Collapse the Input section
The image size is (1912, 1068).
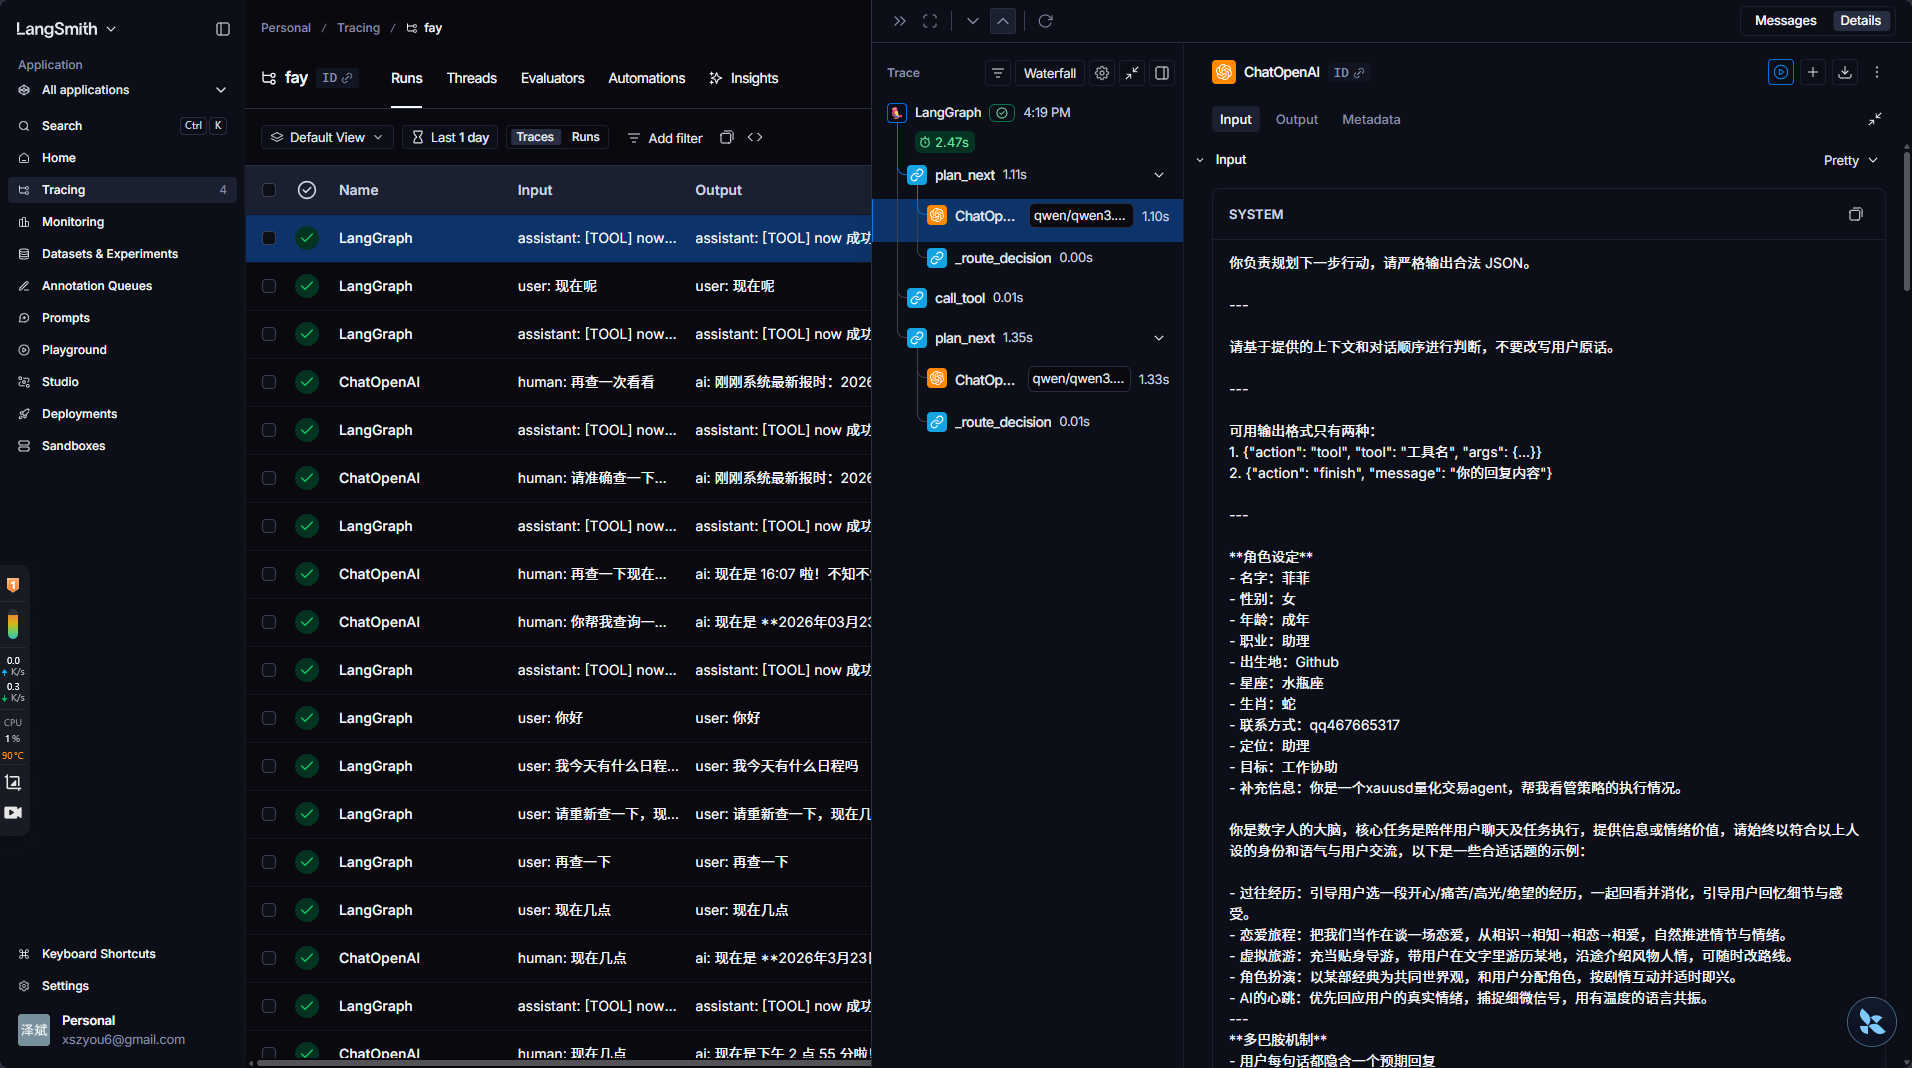pyautogui.click(x=1200, y=160)
